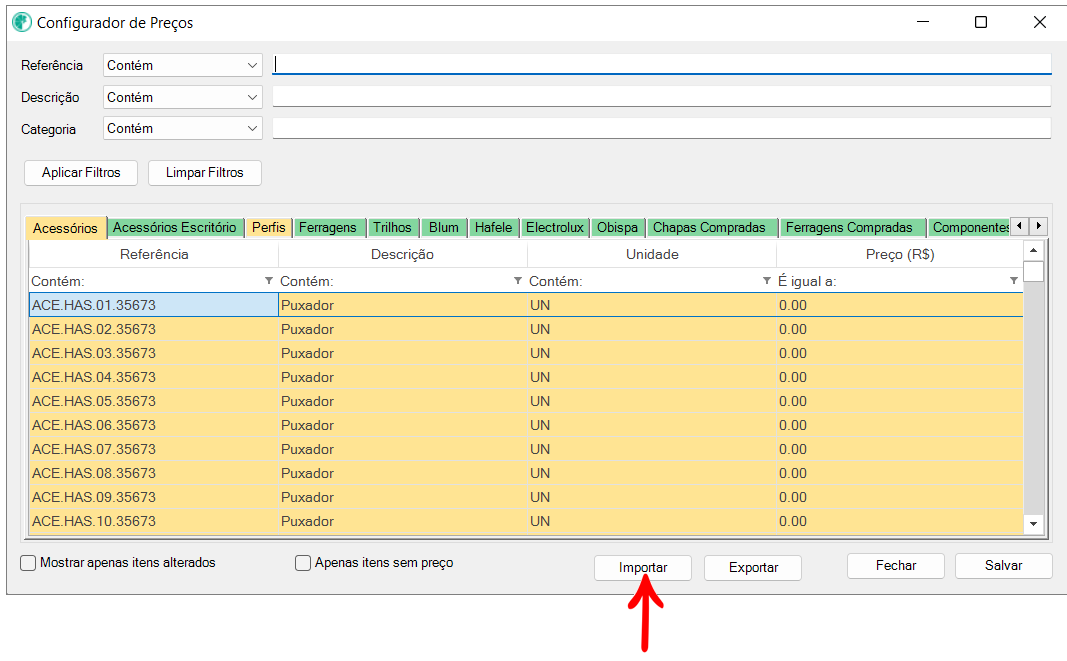This screenshot has height=661, width=1067.
Task: Open the partially visible Componentes tab
Action: [x=969, y=227]
